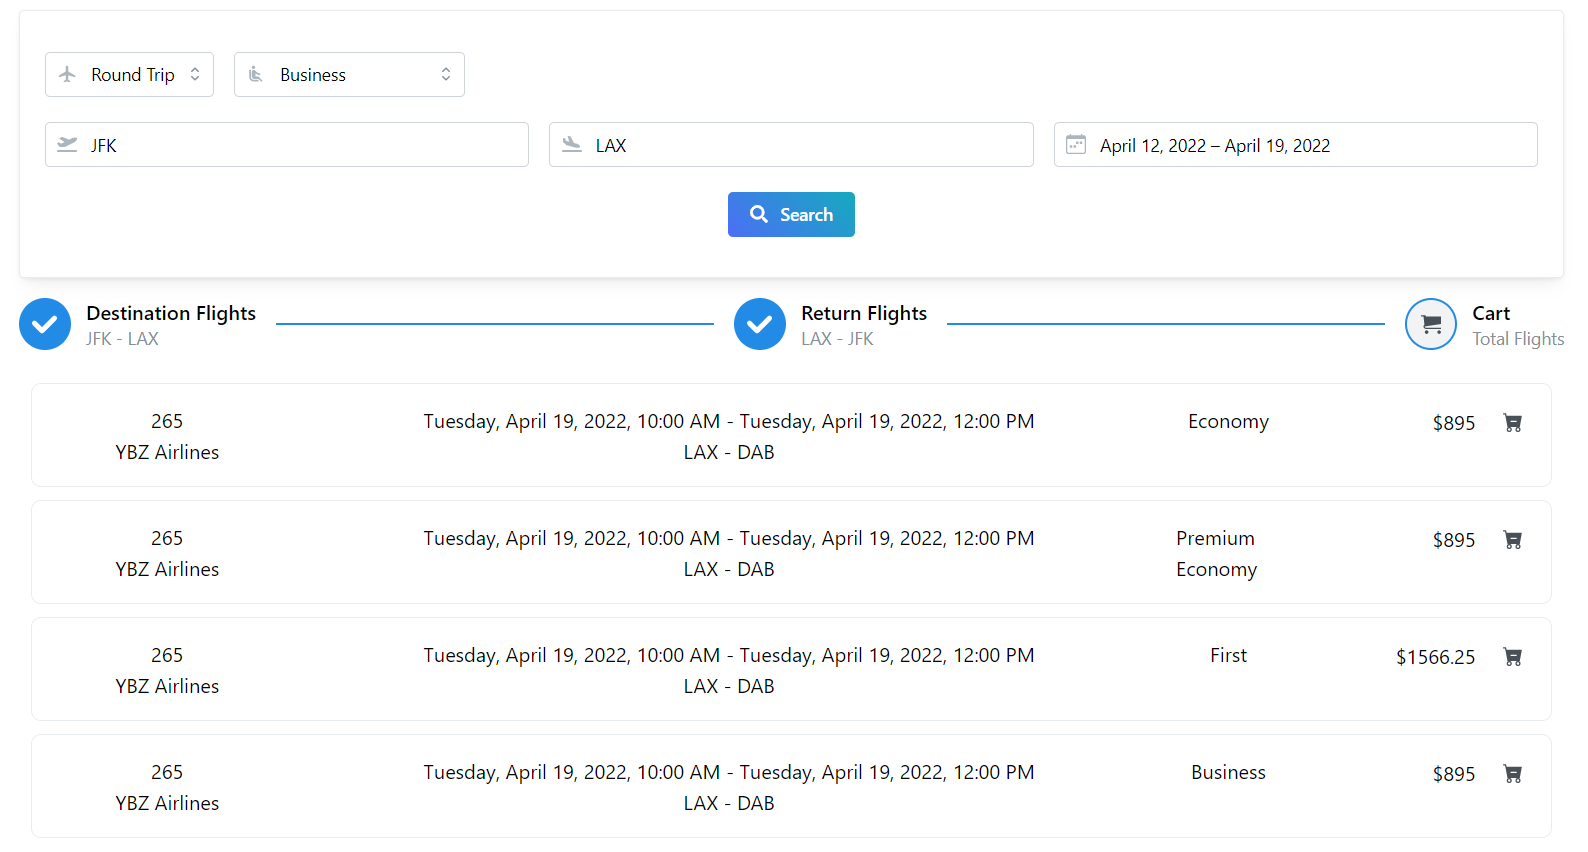Image resolution: width=1588 pixels, height=852 pixels.
Task: Click 'JFK - LAX' route subtitle
Action: coord(122,339)
